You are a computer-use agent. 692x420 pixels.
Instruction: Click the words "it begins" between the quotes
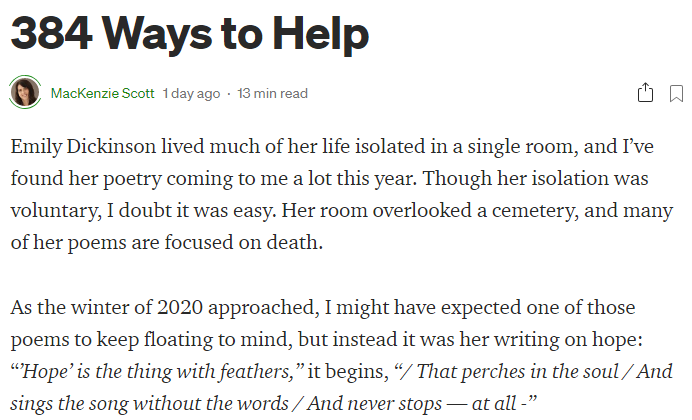pyautogui.click(x=346, y=371)
